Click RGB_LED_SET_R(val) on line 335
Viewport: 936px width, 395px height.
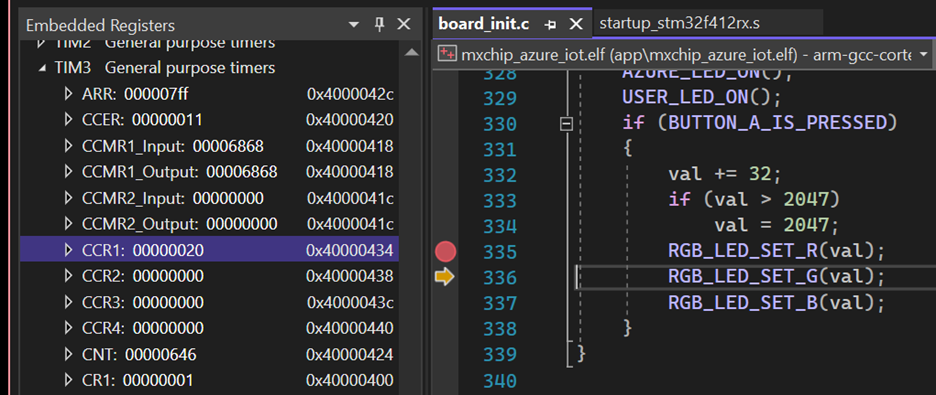click(x=776, y=251)
